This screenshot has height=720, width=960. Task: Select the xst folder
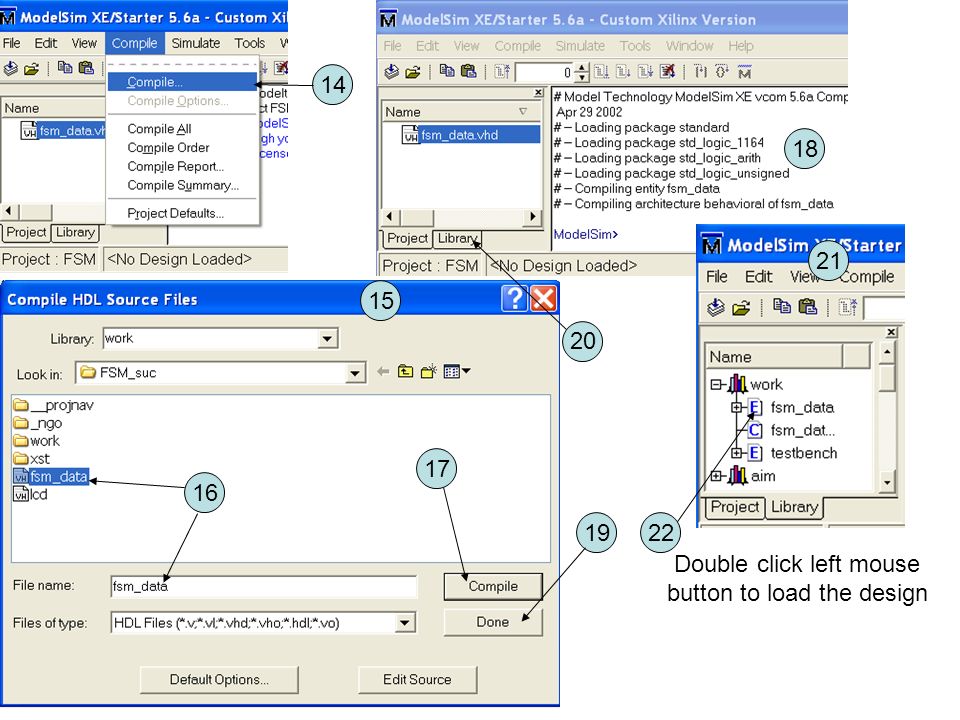pyautogui.click(x=32, y=459)
